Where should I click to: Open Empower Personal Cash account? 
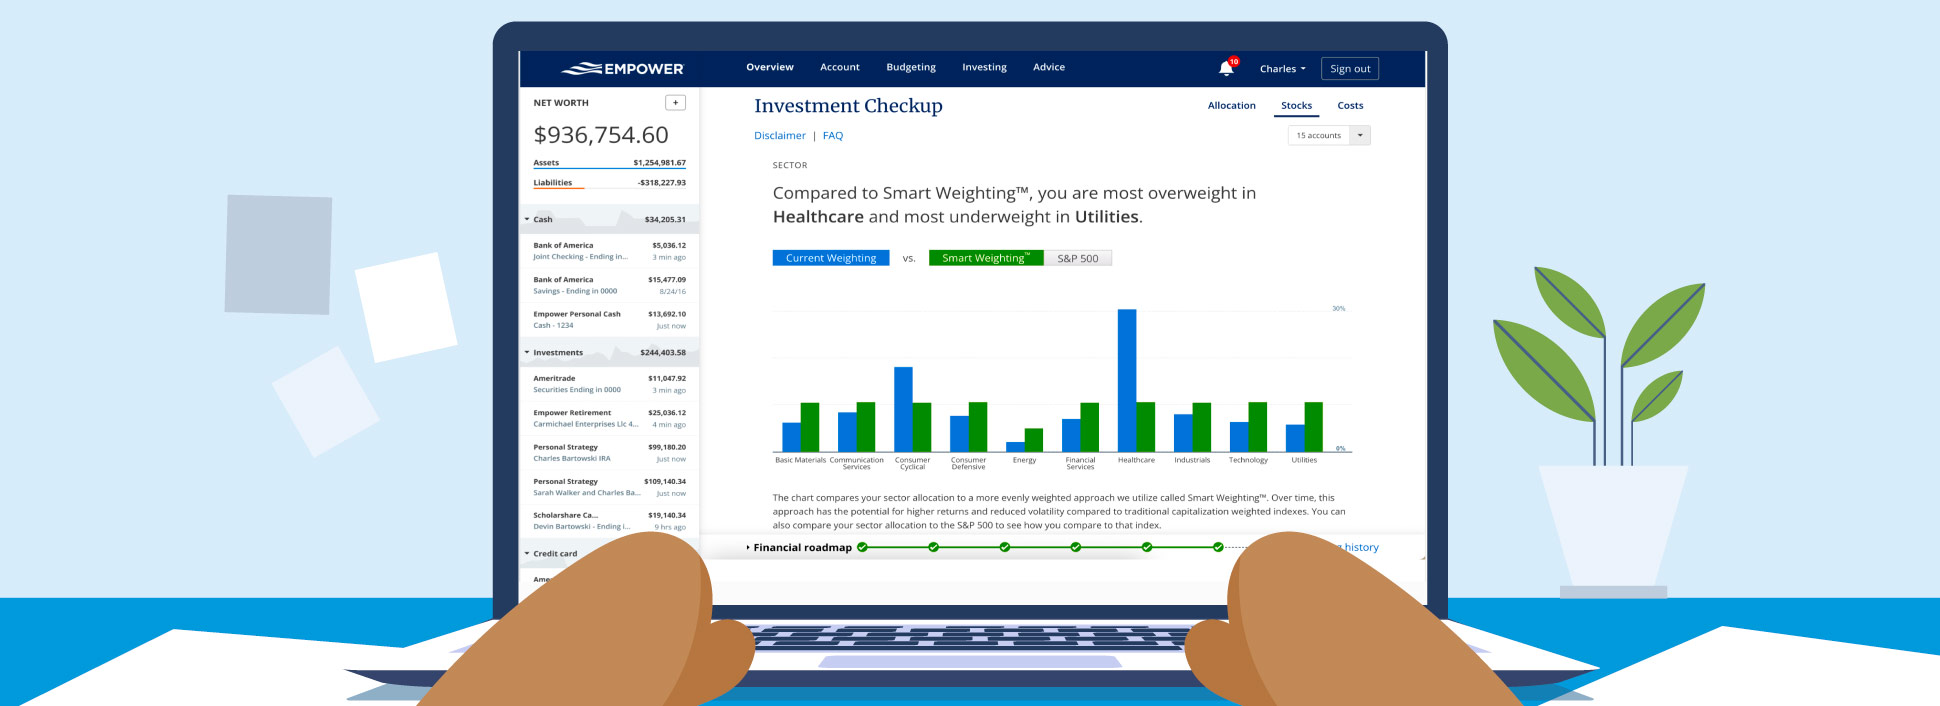point(609,320)
